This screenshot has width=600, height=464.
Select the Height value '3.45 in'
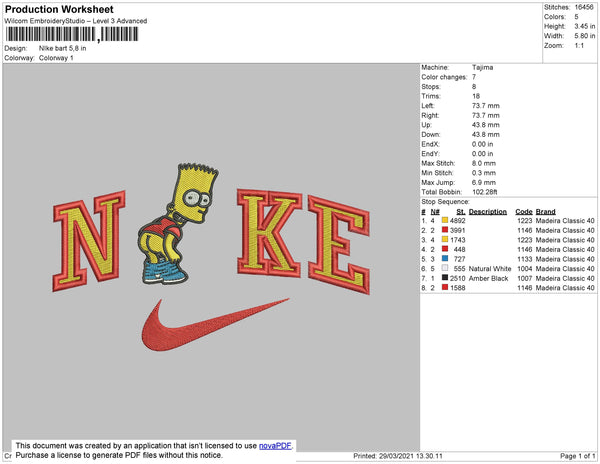tap(585, 26)
